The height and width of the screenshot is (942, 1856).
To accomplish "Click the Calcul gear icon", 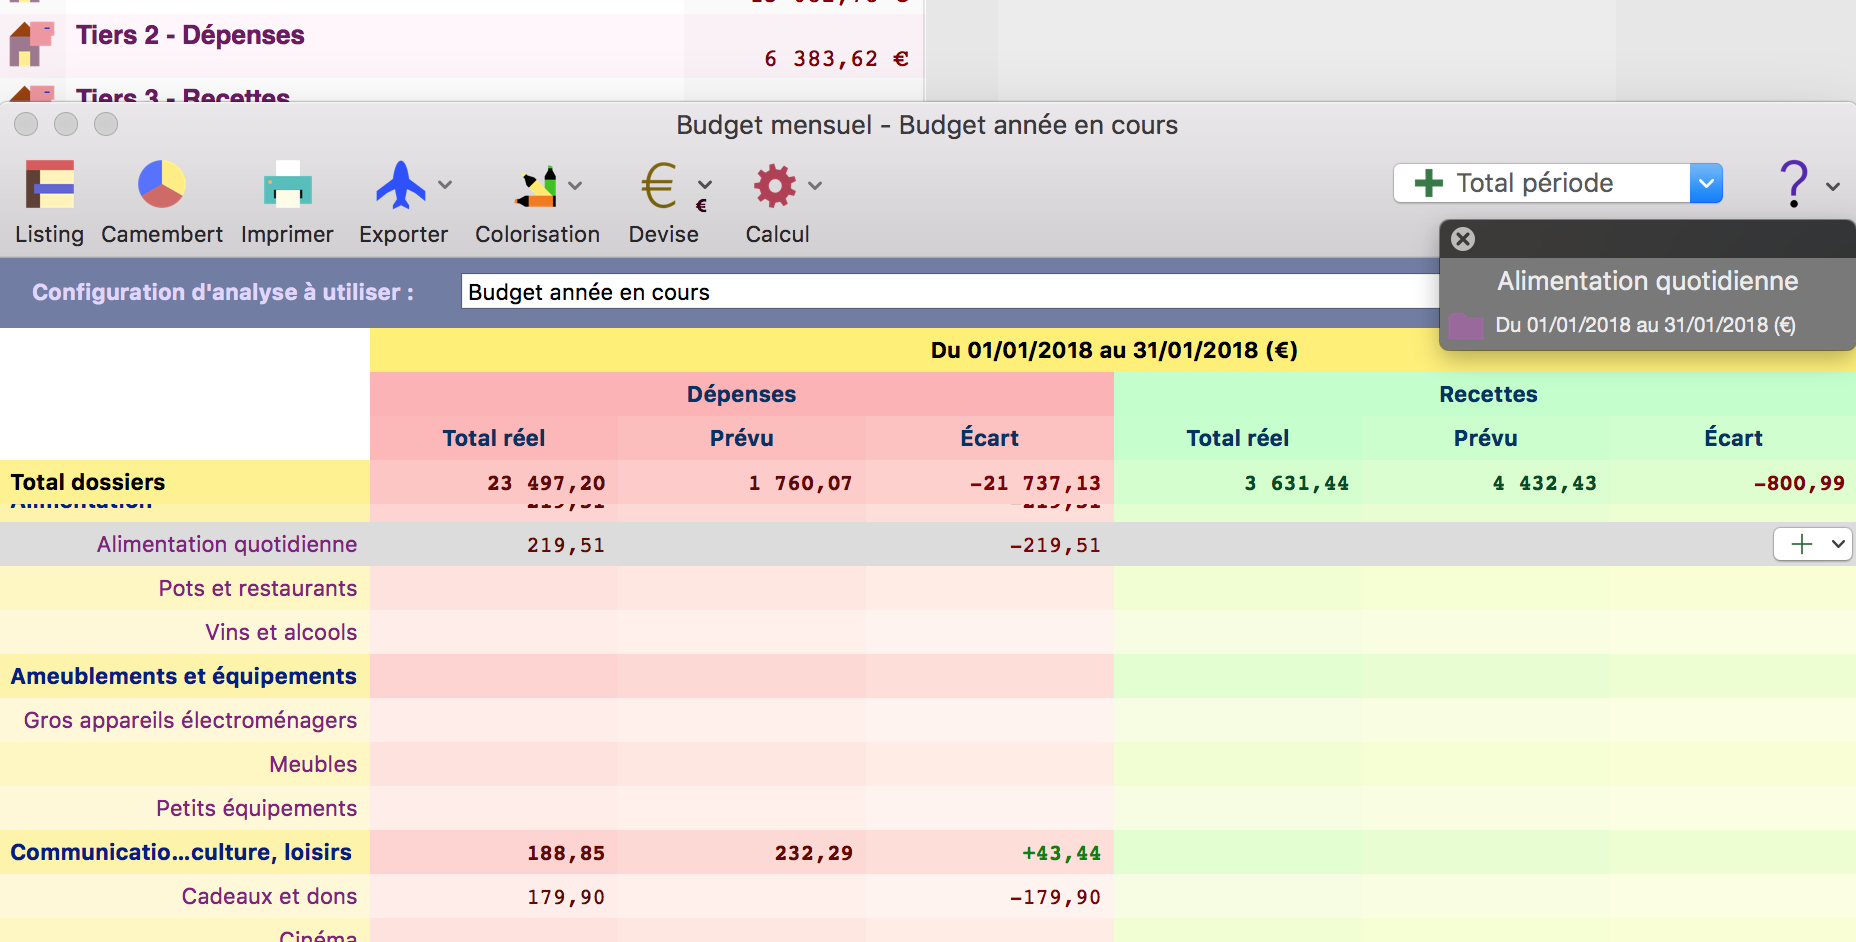I will (x=775, y=185).
